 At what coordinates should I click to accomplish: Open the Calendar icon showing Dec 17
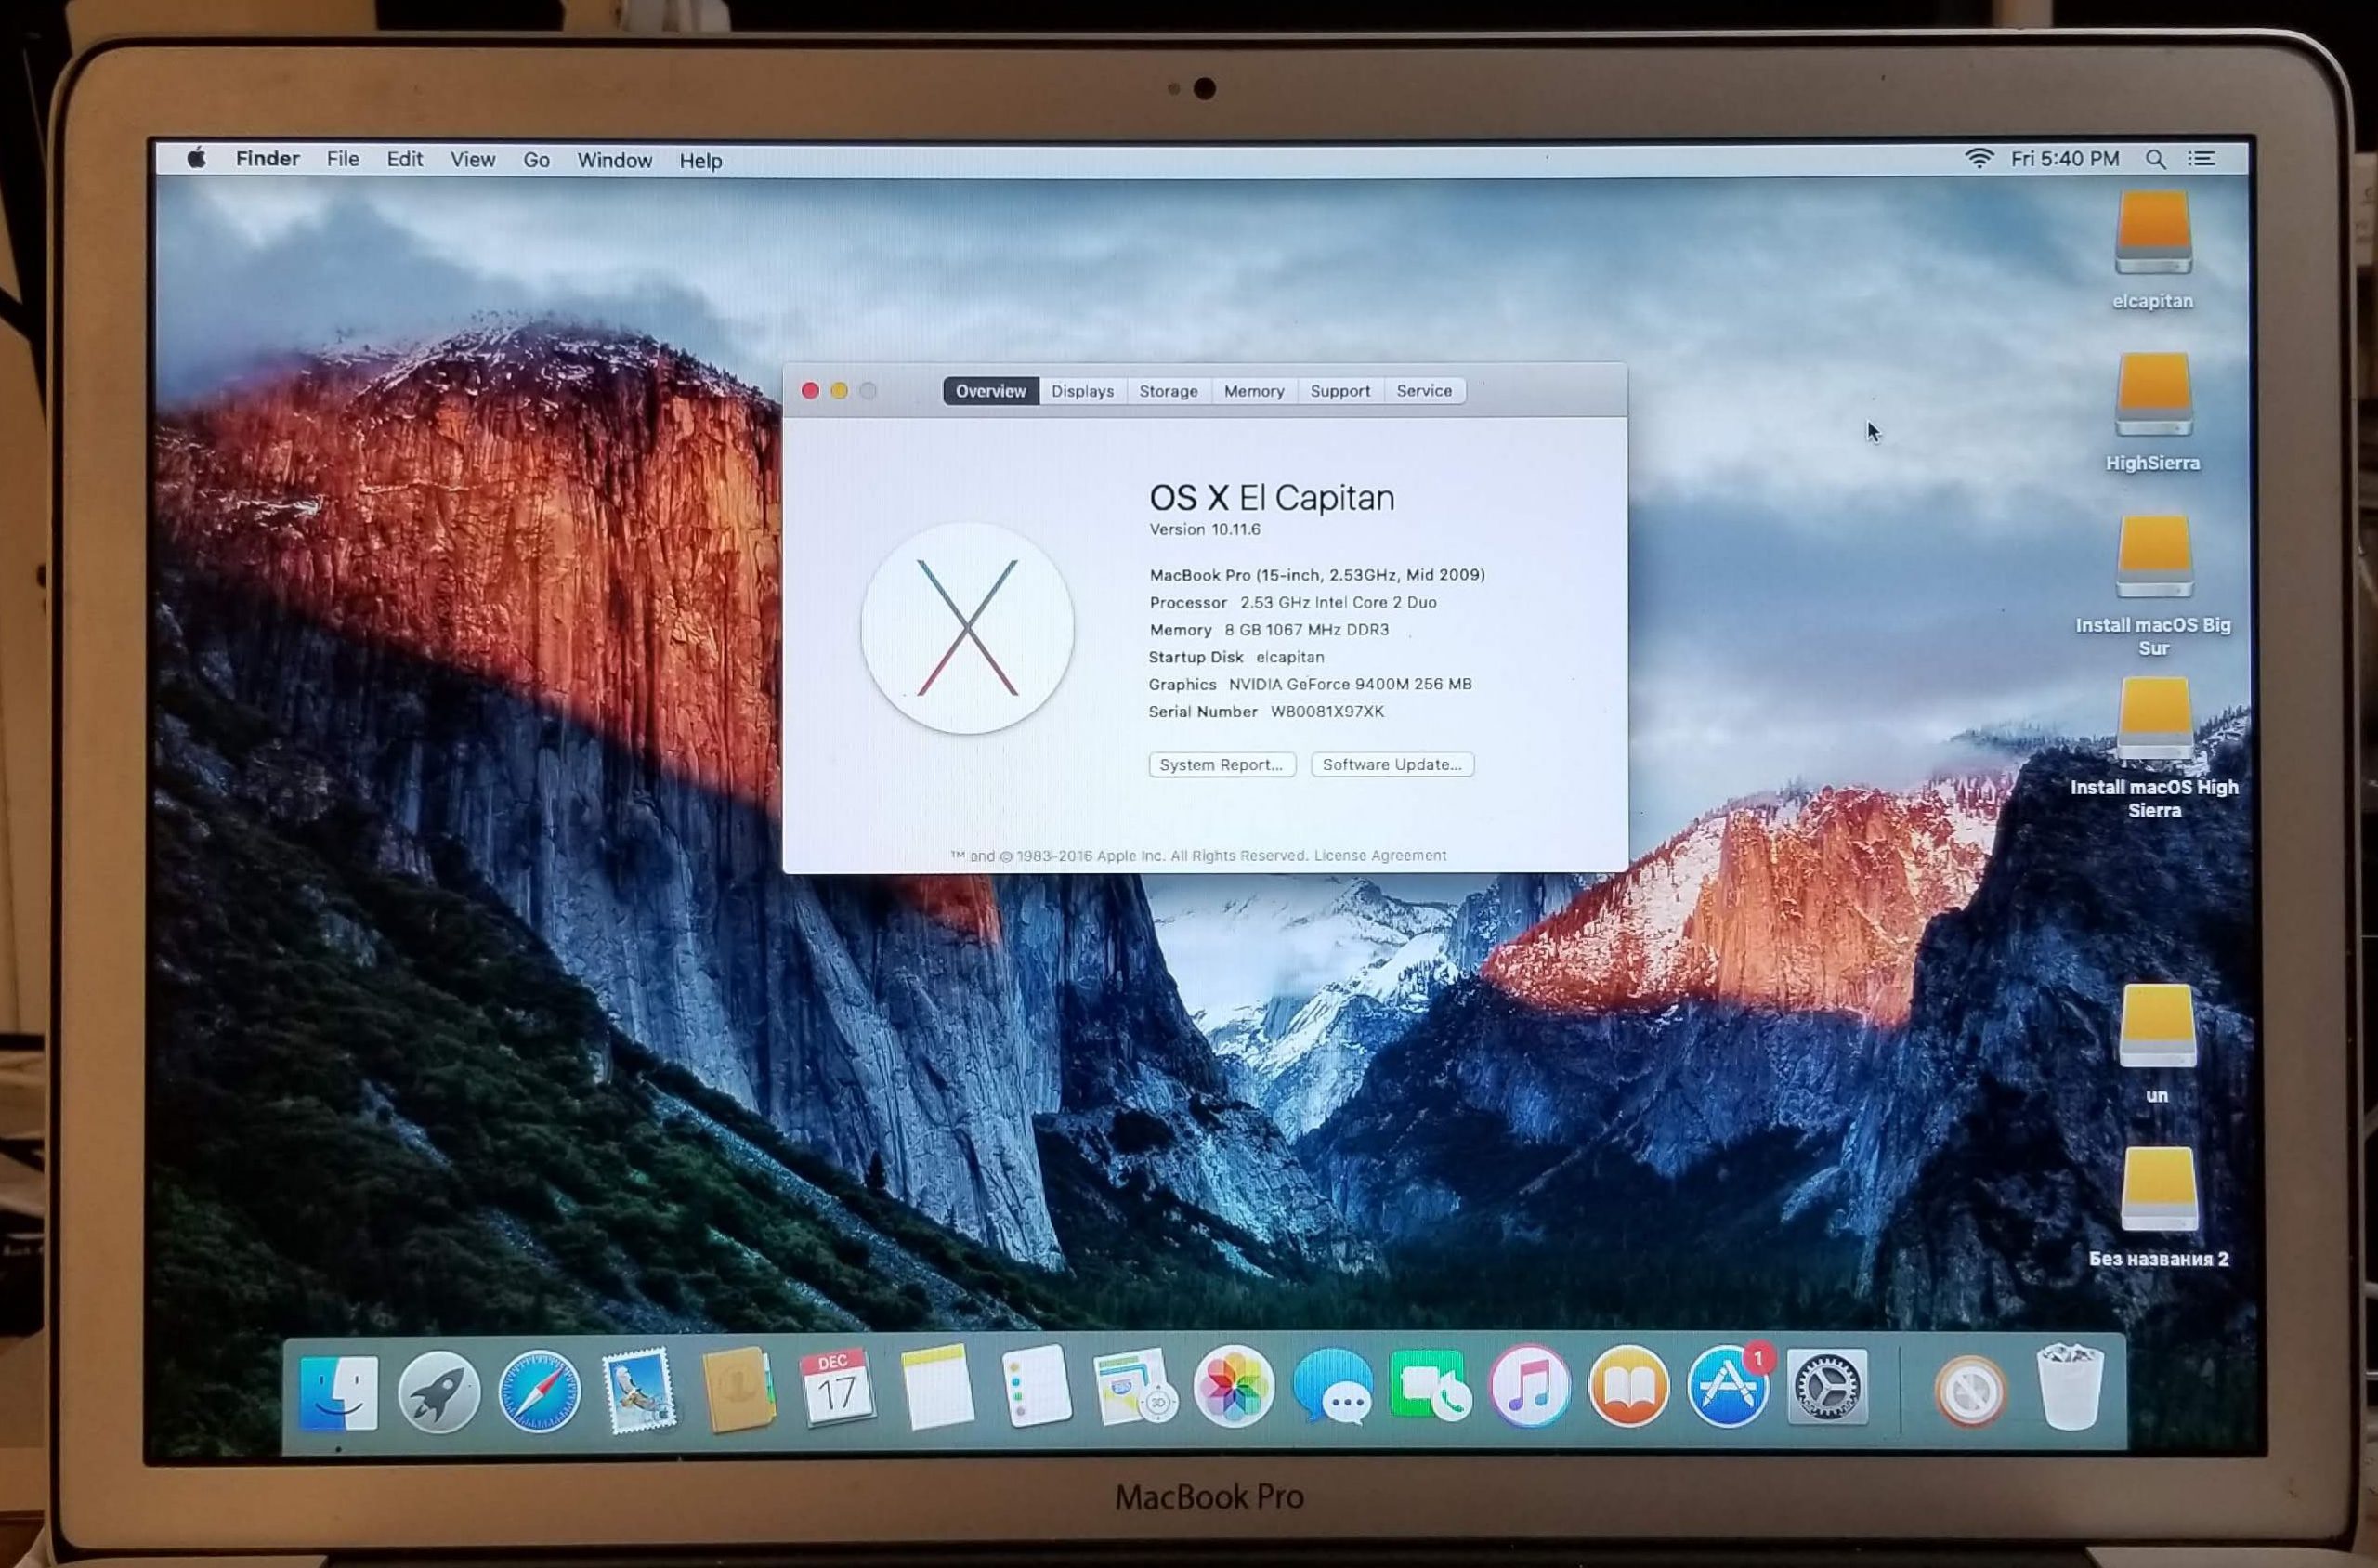pos(836,1387)
